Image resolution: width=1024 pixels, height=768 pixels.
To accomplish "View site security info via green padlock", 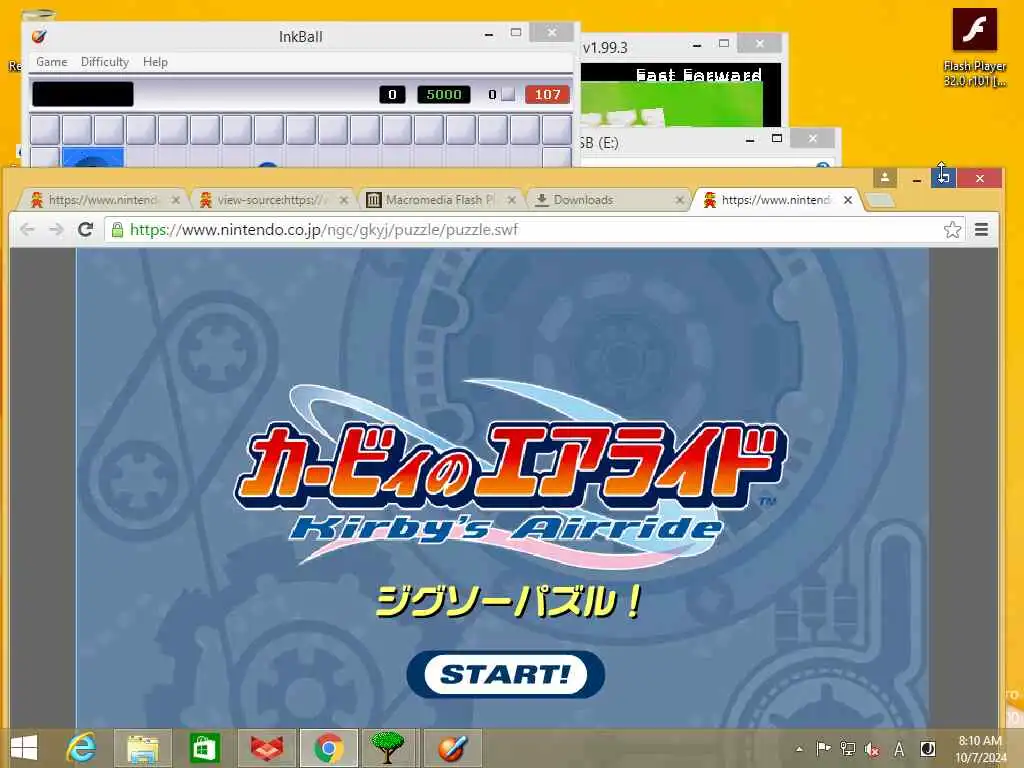I will coord(118,229).
